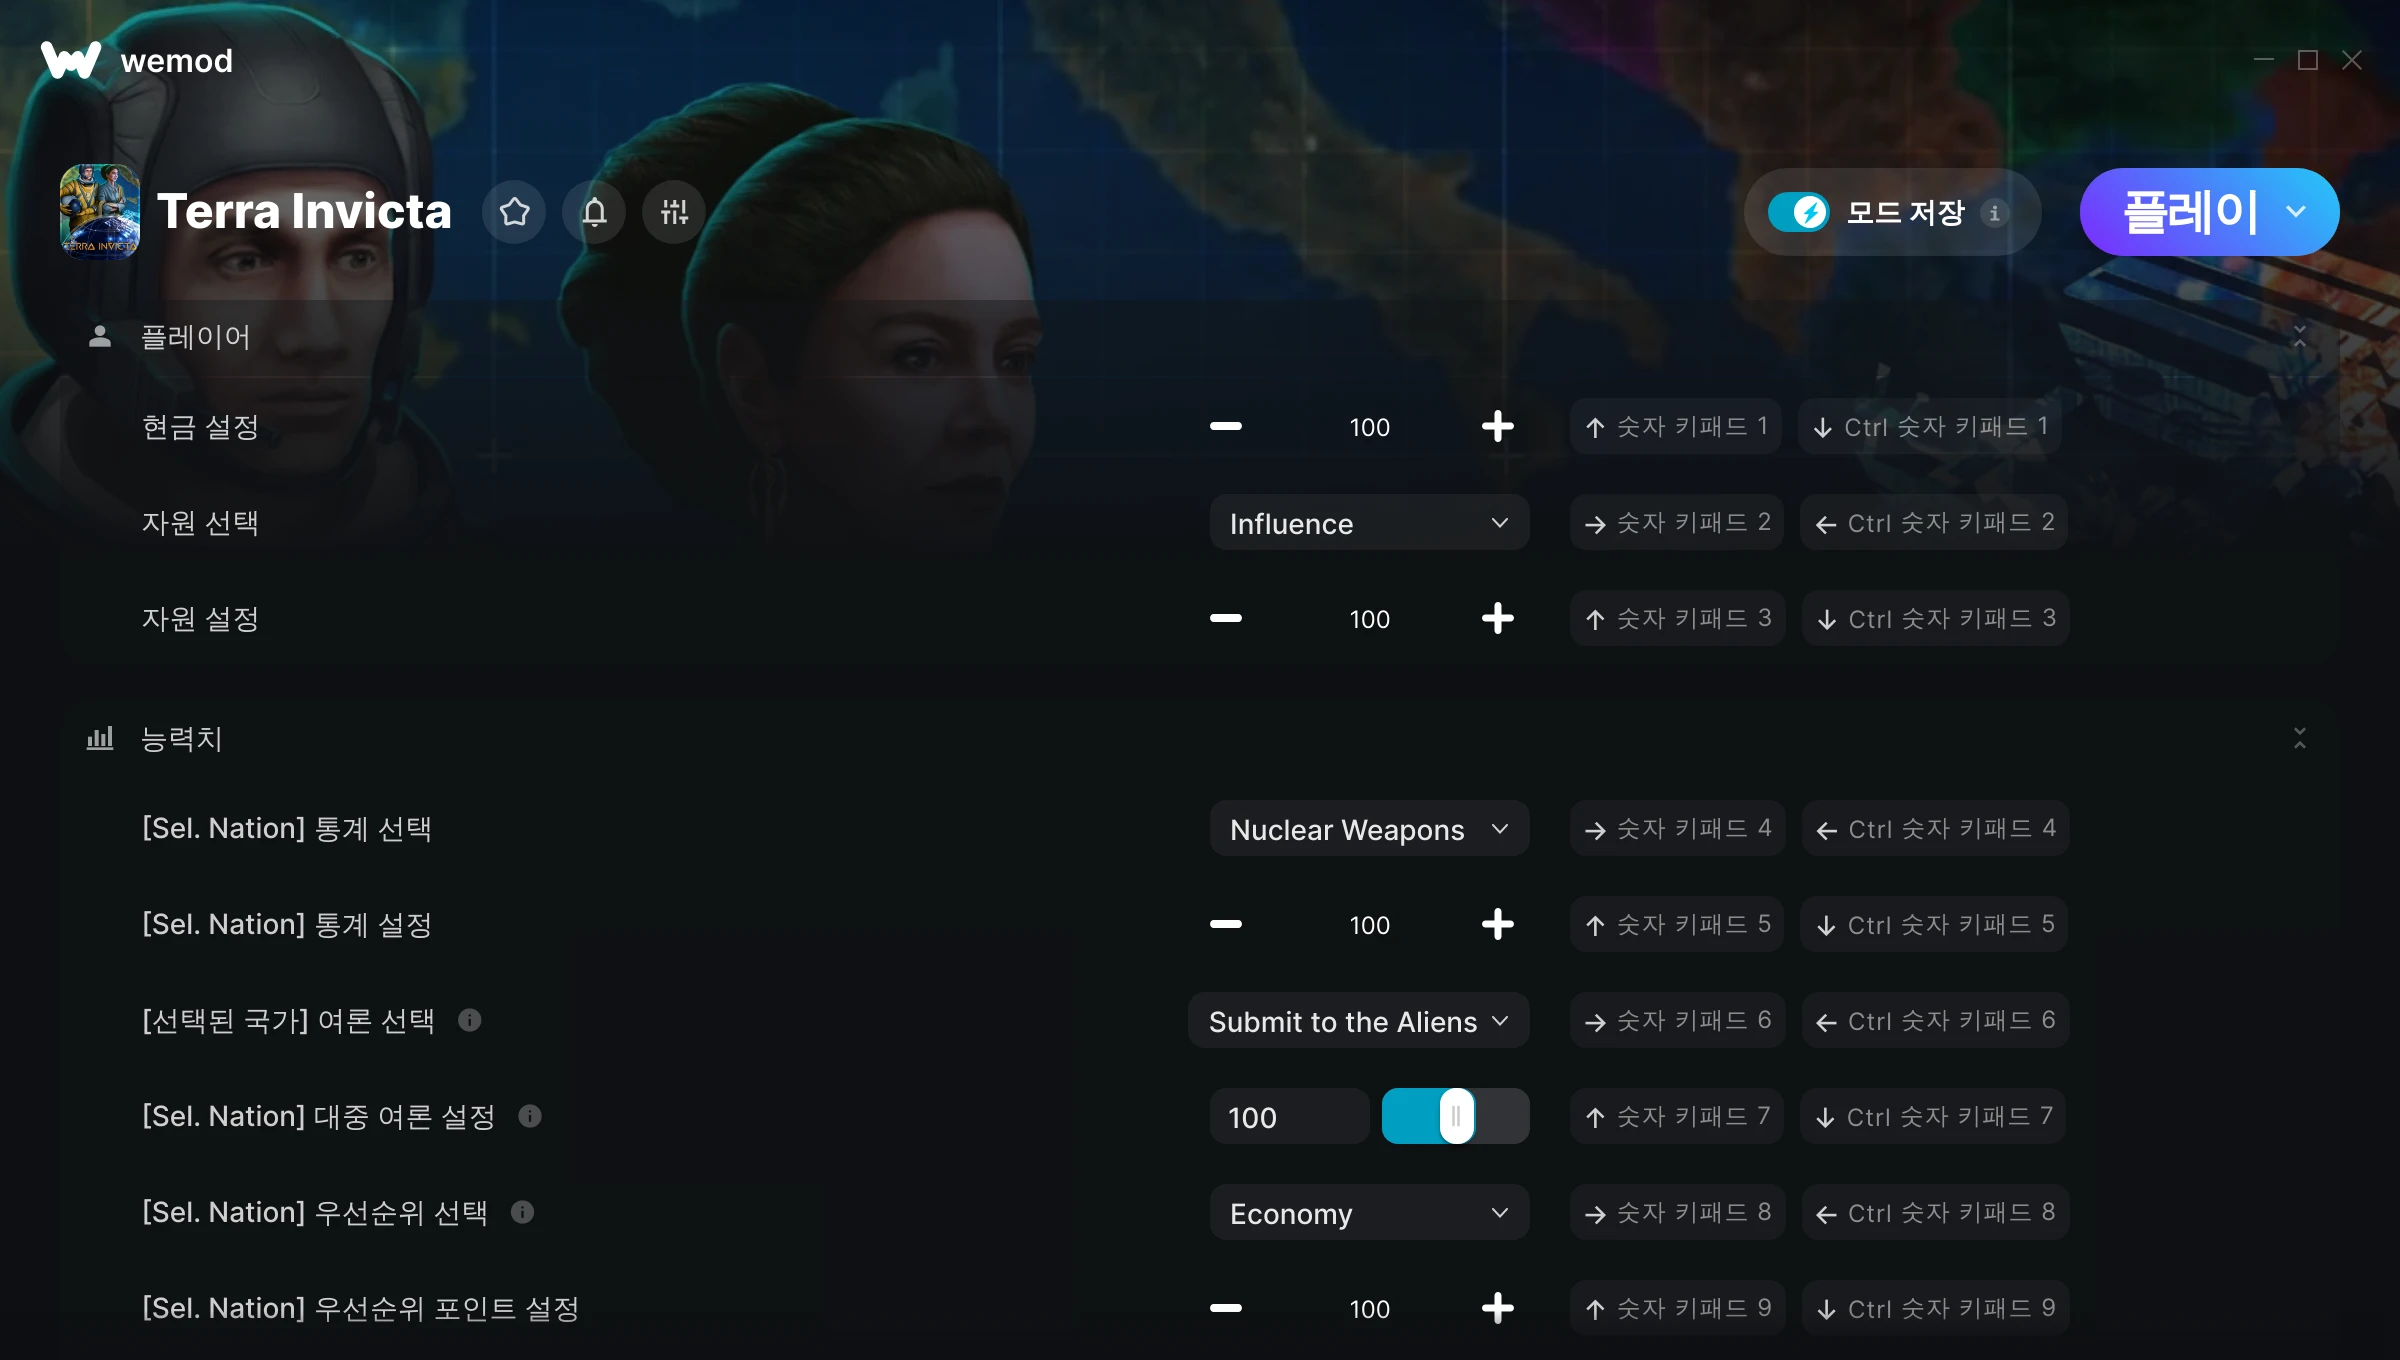Click the 플레이 button
This screenshot has width=2400, height=1360.
click(x=2190, y=212)
